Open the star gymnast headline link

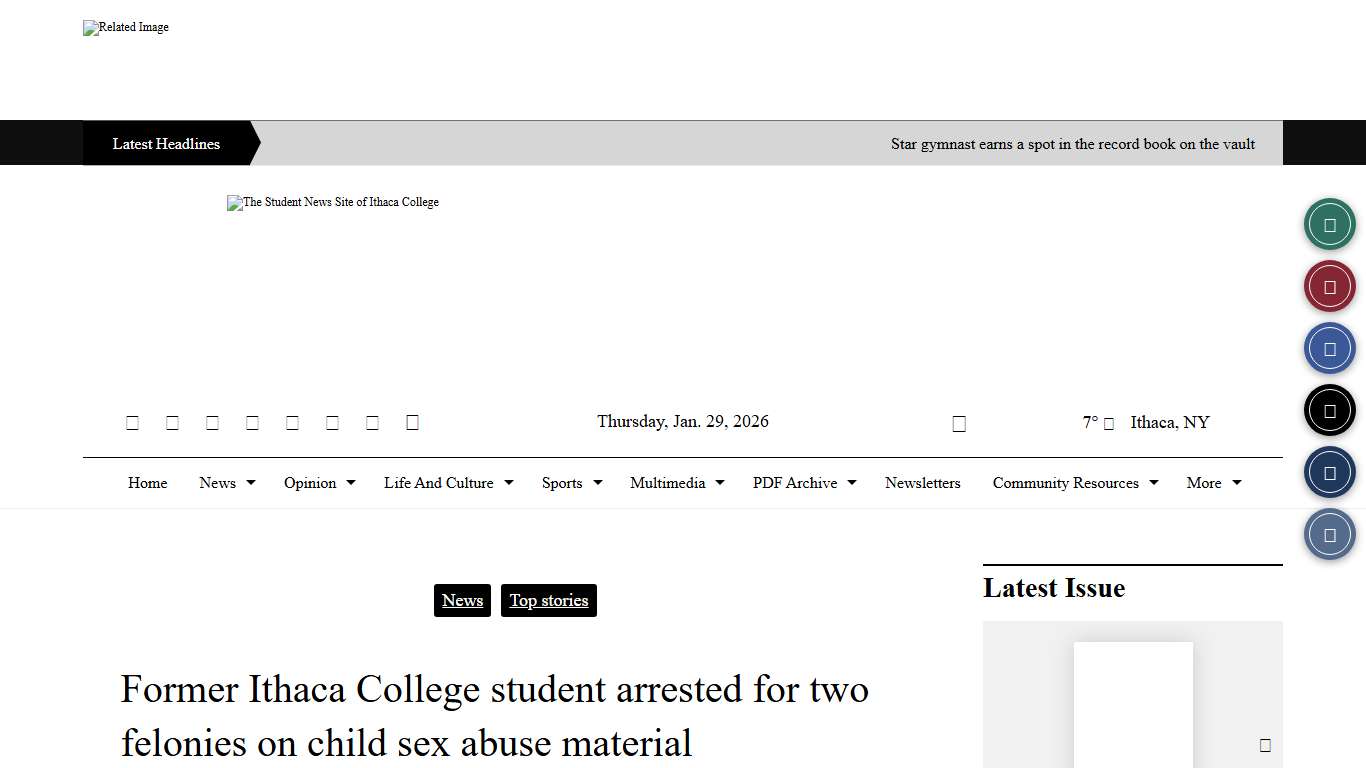(x=1073, y=143)
